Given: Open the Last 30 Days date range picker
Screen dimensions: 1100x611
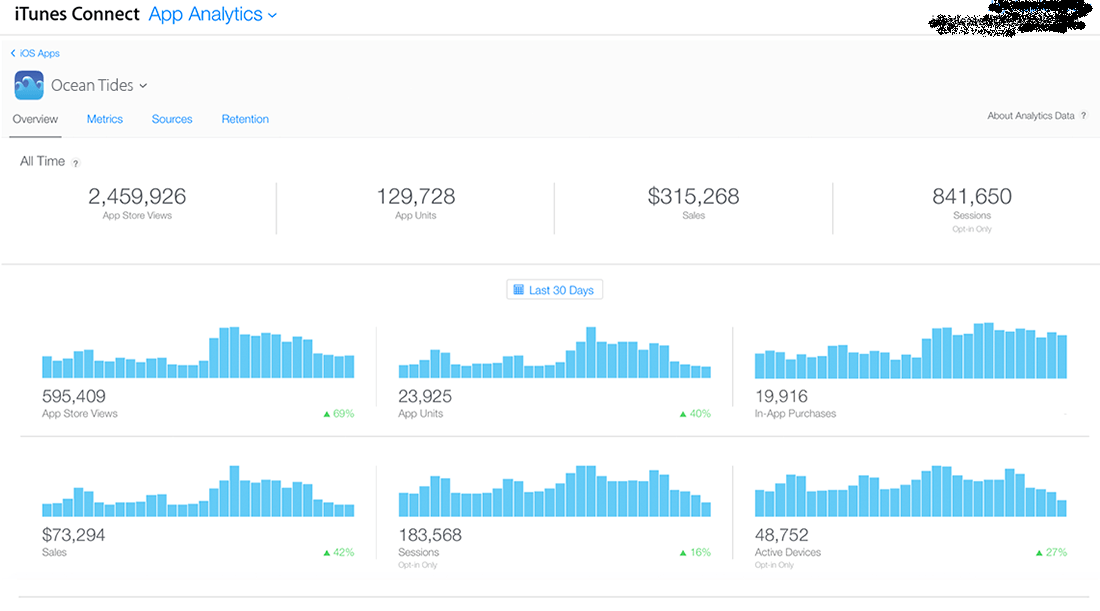Looking at the screenshot, I should [554, 290].
